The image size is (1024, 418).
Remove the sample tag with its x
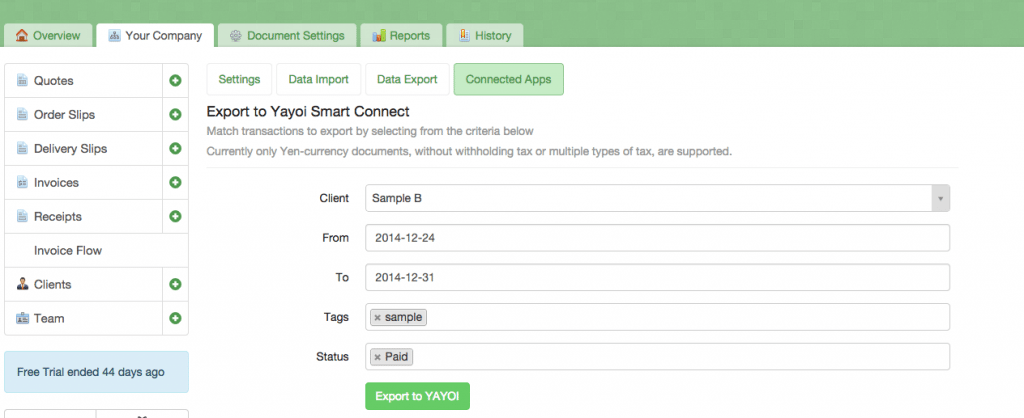[x=377, y=318]
